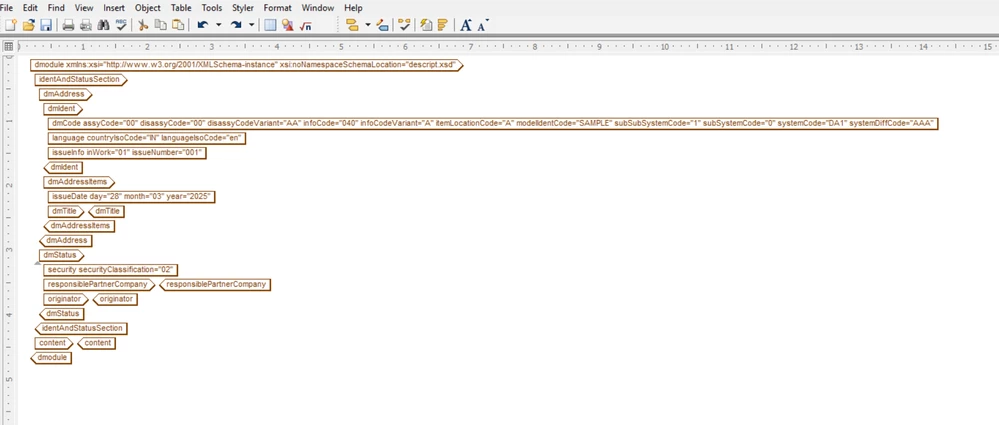Open a file using the folder icon
This screenshot has height=425, width=999.
28,25
